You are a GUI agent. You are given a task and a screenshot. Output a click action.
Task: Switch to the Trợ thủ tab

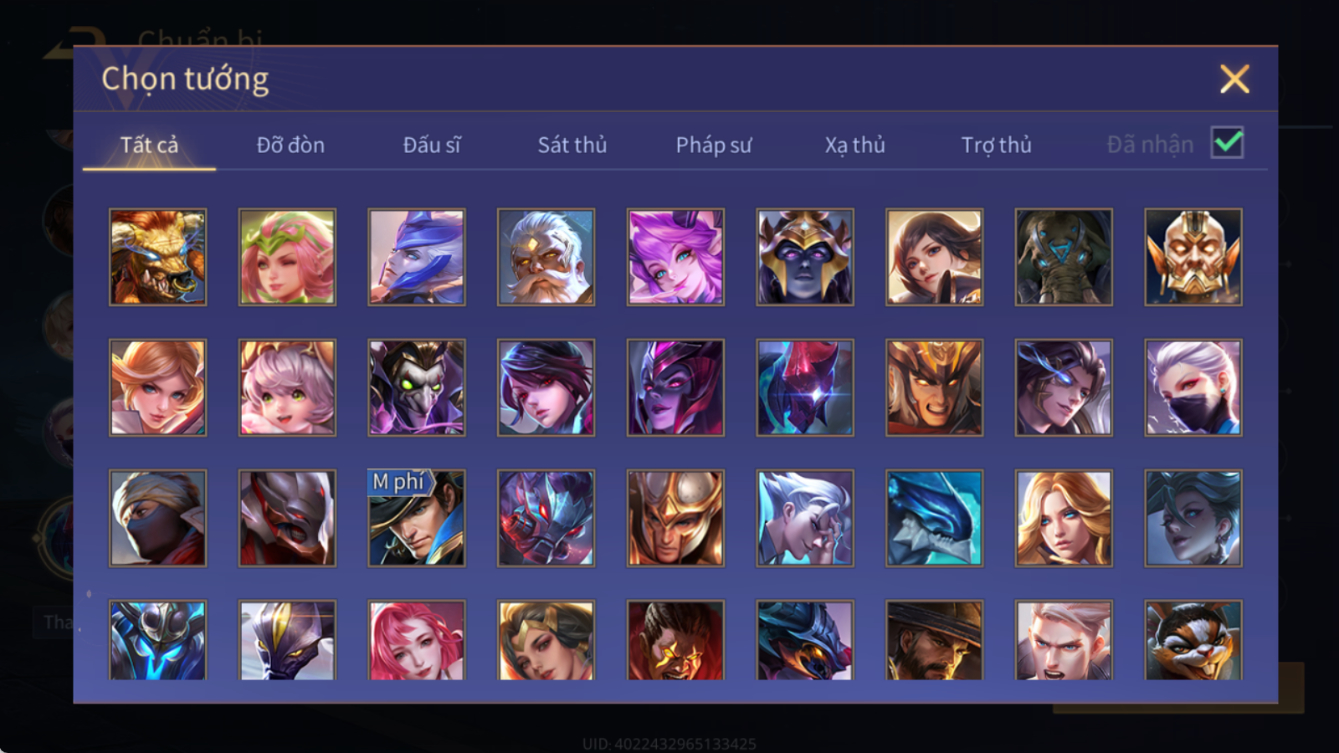coord(996,145)
